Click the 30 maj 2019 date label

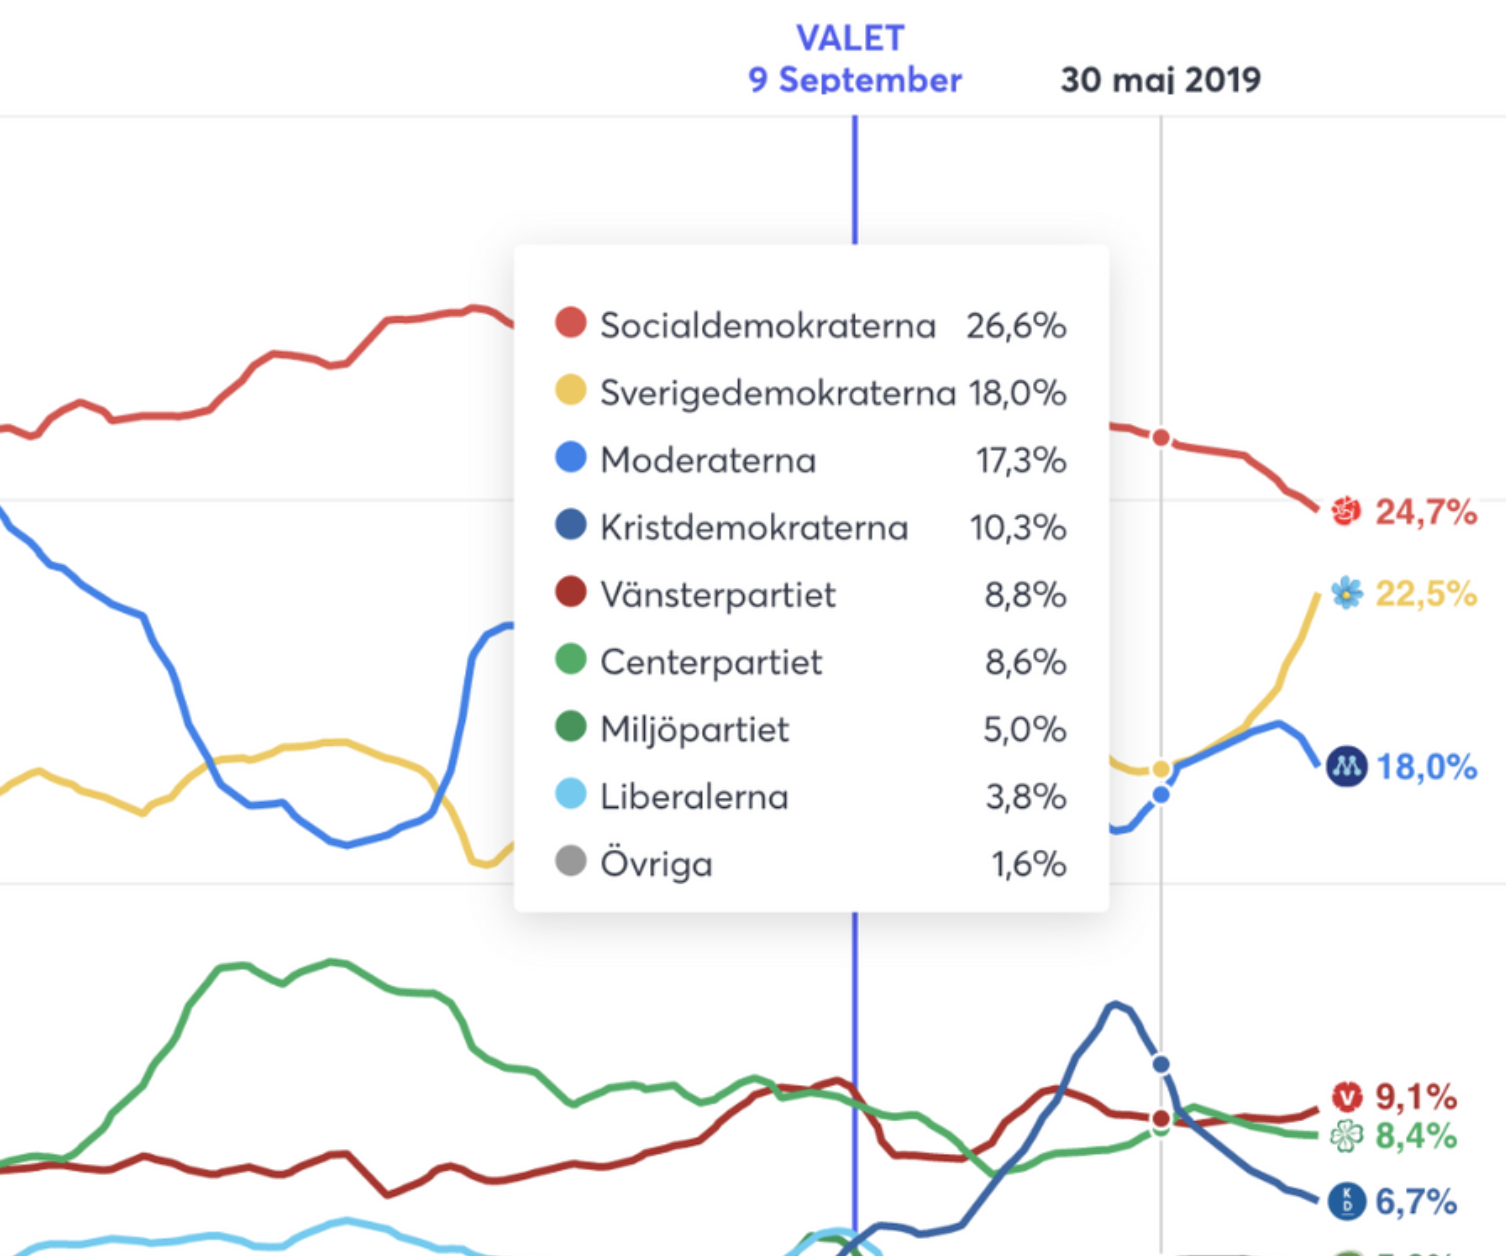point(1160,80)
